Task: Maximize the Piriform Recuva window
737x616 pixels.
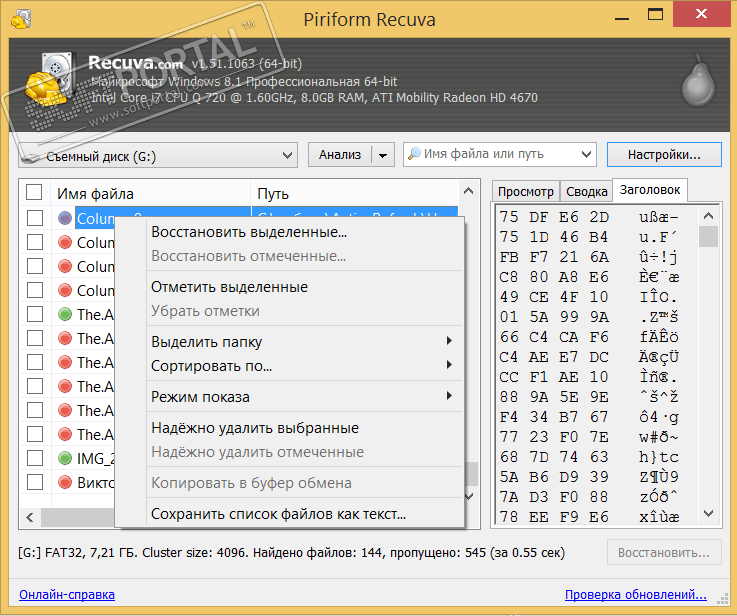Action: point(655,15)
